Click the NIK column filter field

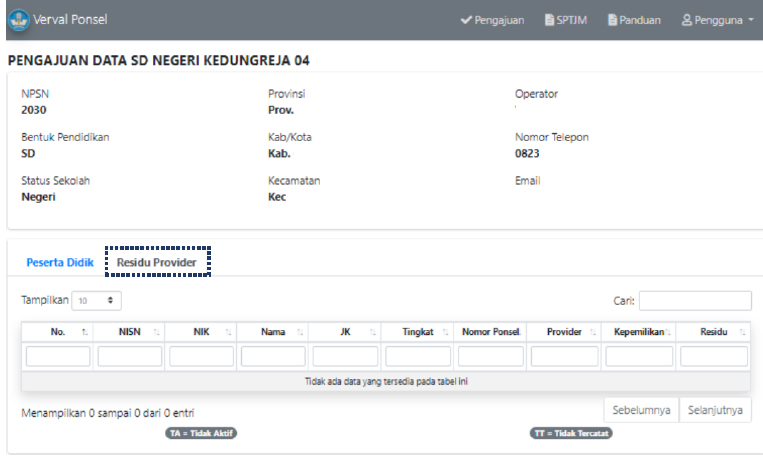coord(201,356)
